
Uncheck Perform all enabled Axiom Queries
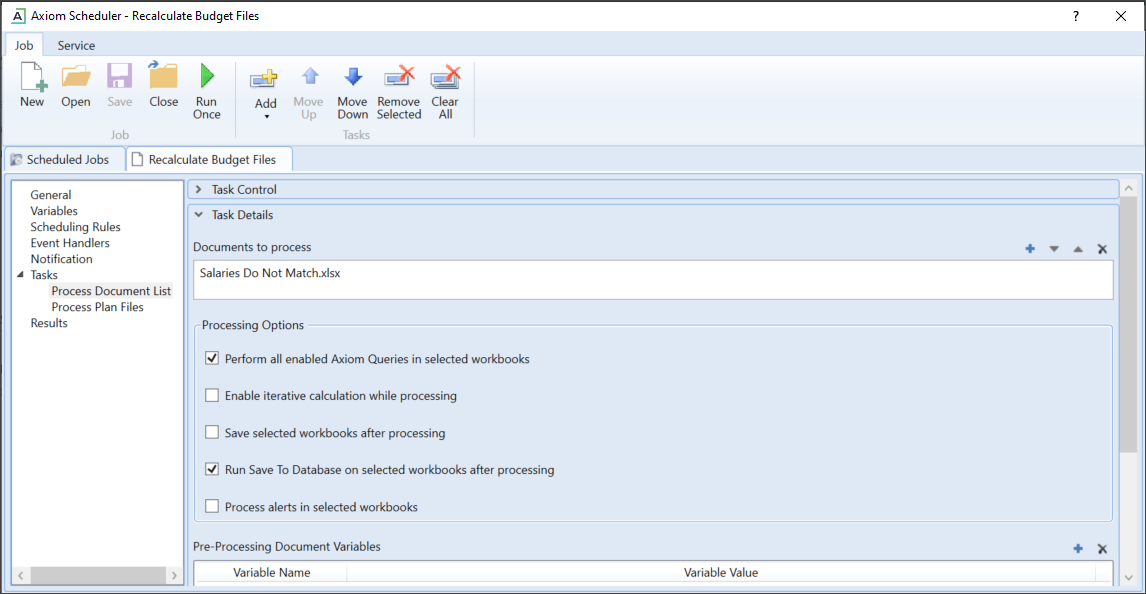212,359
